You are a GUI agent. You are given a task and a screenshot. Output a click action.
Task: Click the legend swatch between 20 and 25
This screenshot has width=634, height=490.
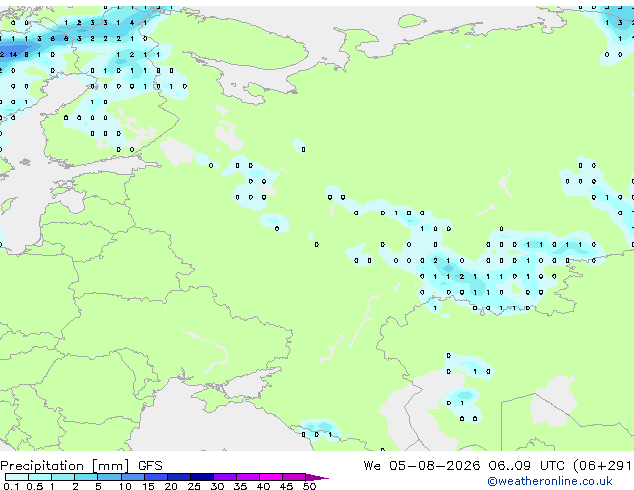coord(178,477)
